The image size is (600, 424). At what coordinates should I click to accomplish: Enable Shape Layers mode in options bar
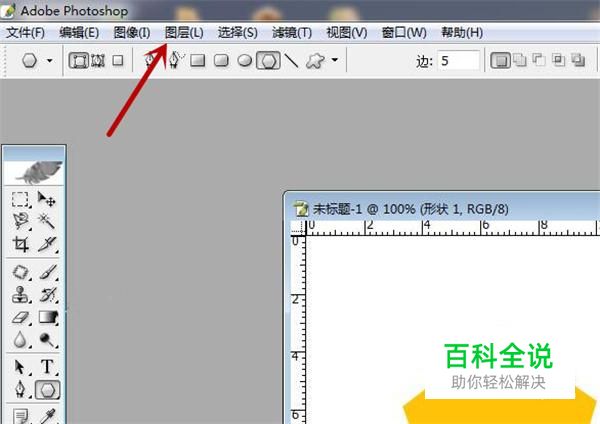coord(78,60)
